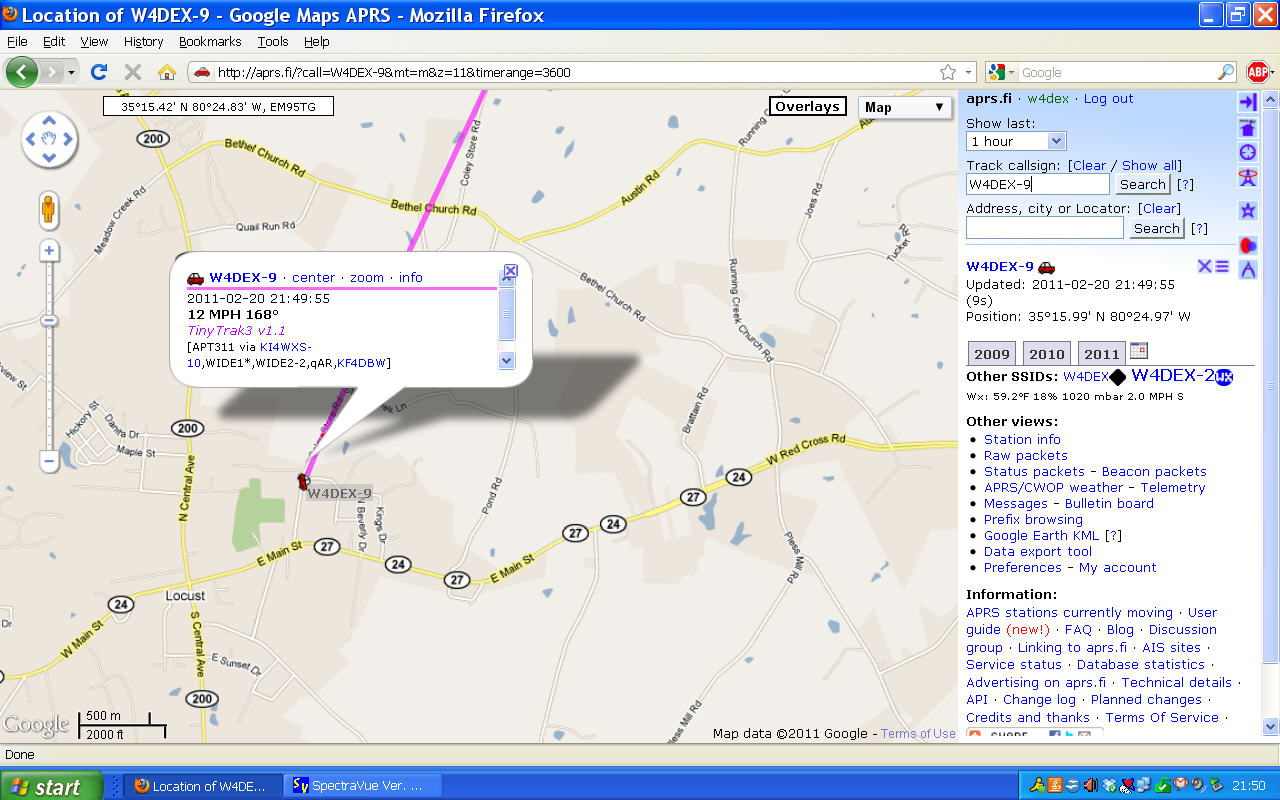This screenshot has height=800, width=1280.
Task: Toggle the Overlays button on map
Action: click(807, 107)
